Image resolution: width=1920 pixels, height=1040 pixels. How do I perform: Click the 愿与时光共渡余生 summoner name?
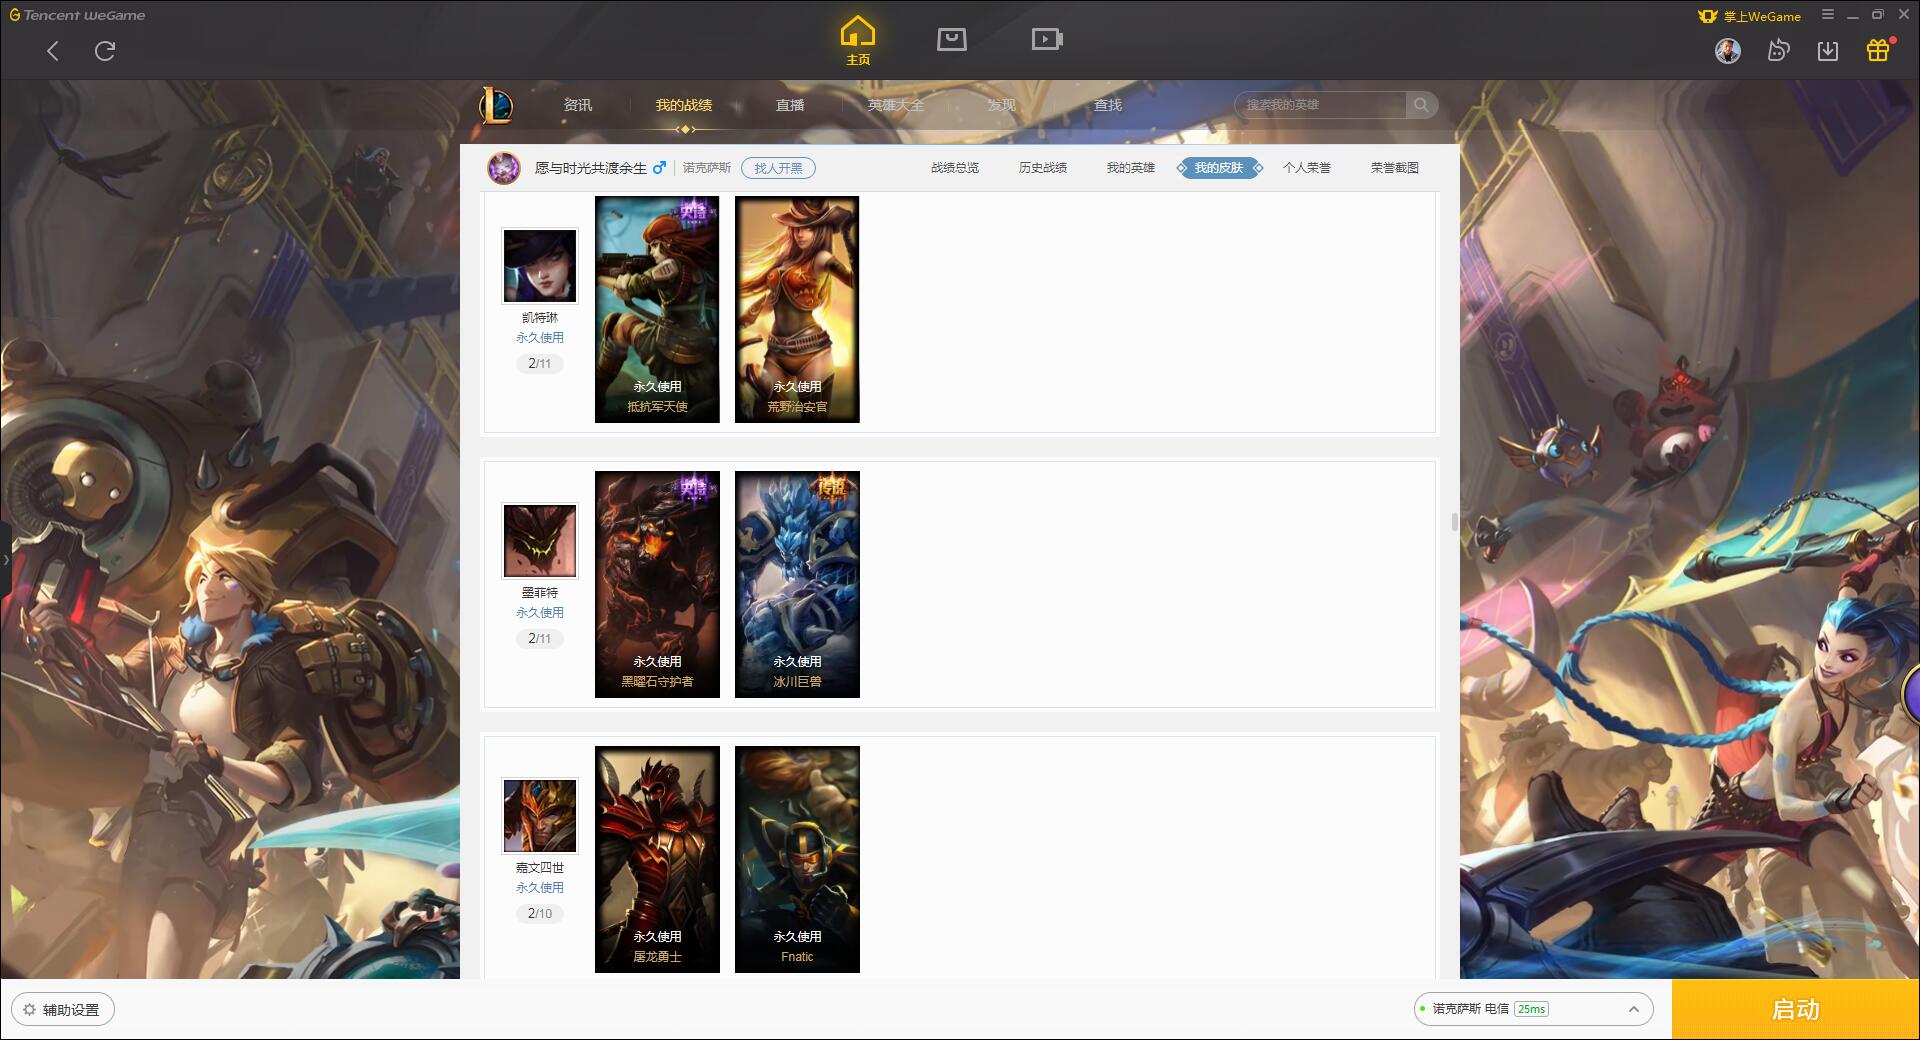[x=590, y=168]
